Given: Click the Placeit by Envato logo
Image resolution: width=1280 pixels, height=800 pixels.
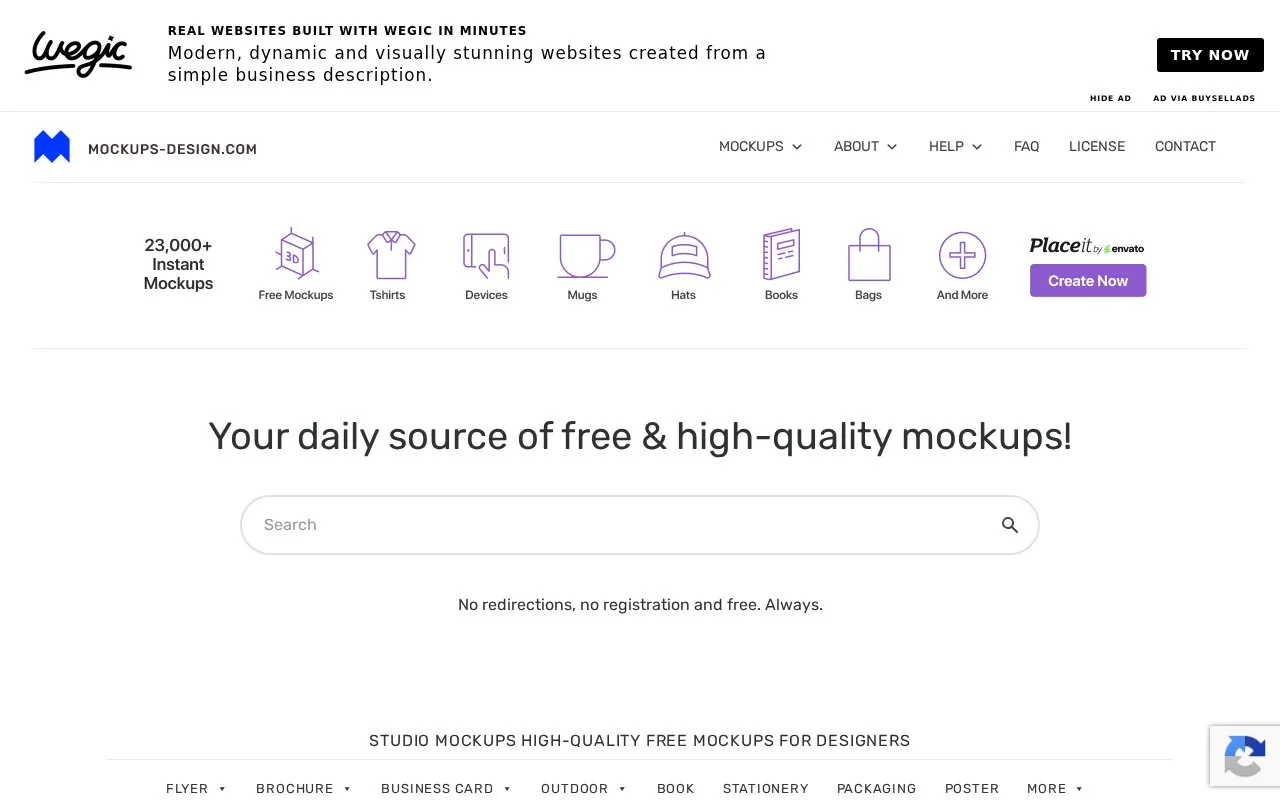Looking at the screenshot, I should tap(1087, 246).
